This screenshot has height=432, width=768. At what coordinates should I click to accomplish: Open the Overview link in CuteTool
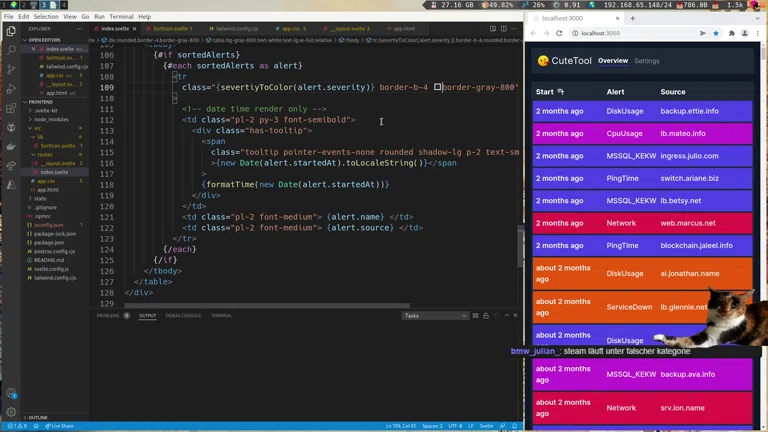click(x=613, y=61)
